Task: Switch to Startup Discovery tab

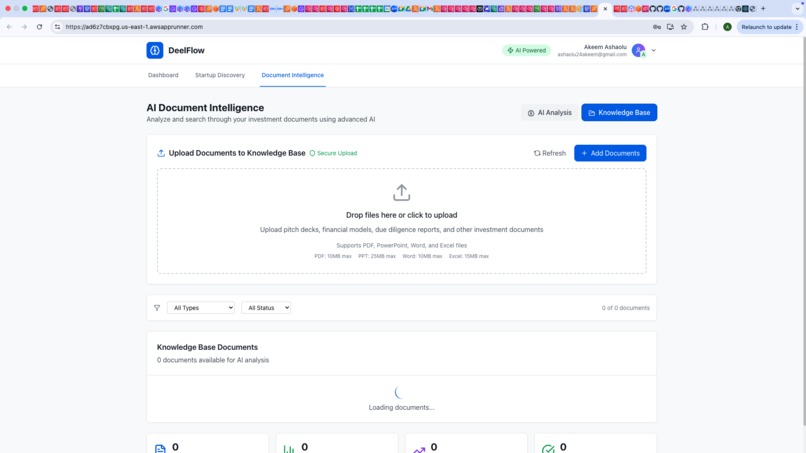Action: pos(220,75)
